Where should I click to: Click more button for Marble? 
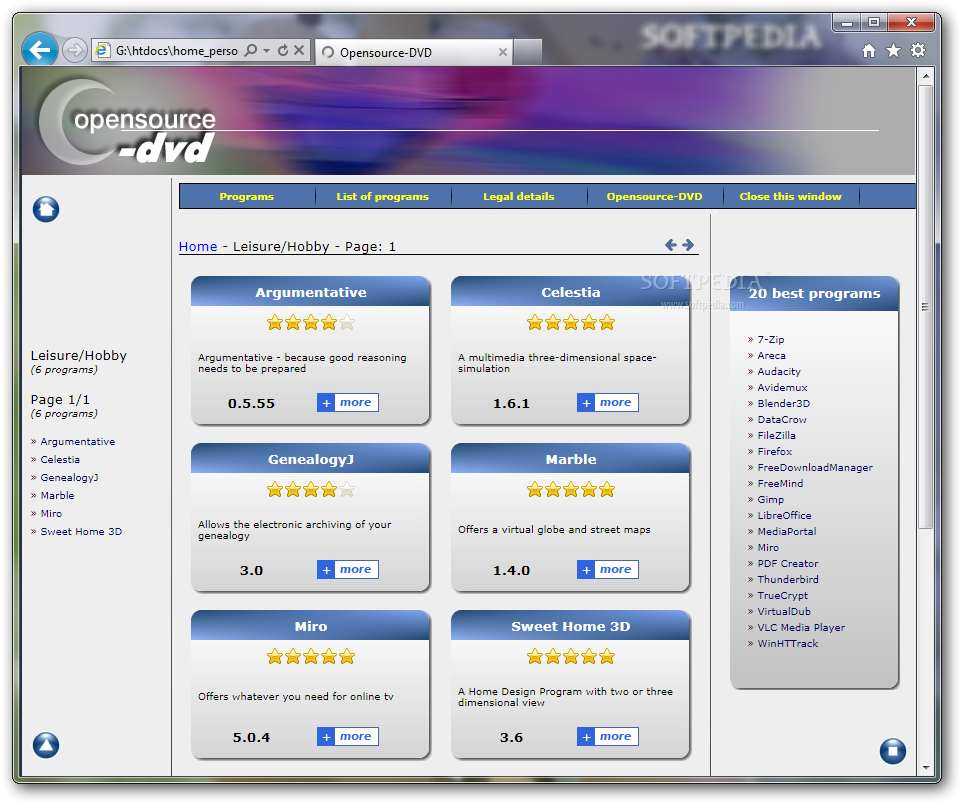coord(608,570)
